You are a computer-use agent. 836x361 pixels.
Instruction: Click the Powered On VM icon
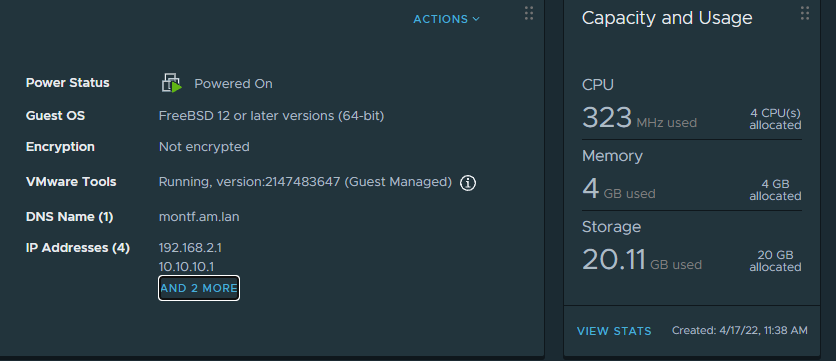pos(172,83)
